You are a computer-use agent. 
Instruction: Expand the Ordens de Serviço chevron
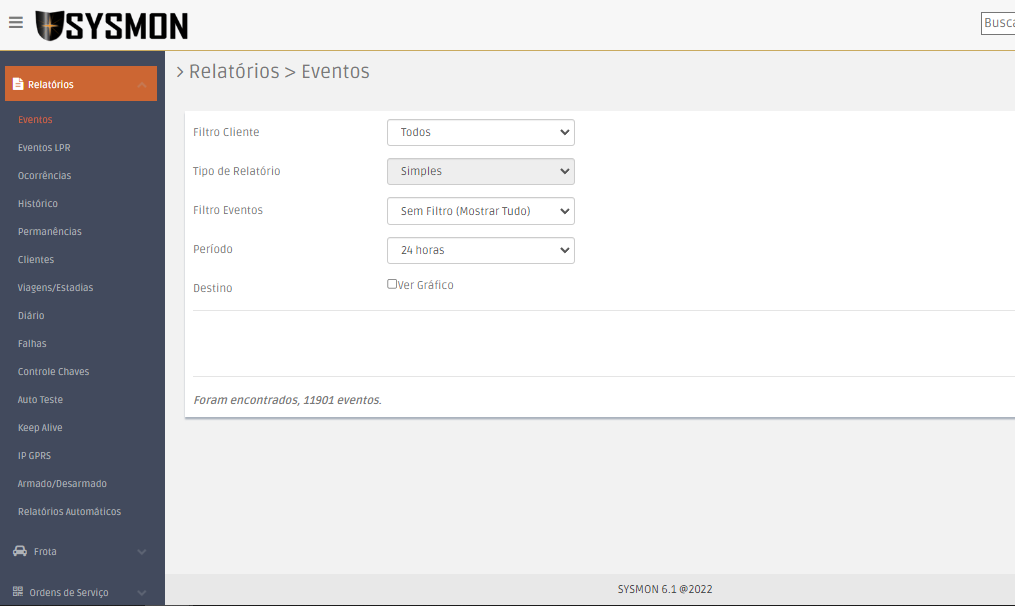point(142,592)
